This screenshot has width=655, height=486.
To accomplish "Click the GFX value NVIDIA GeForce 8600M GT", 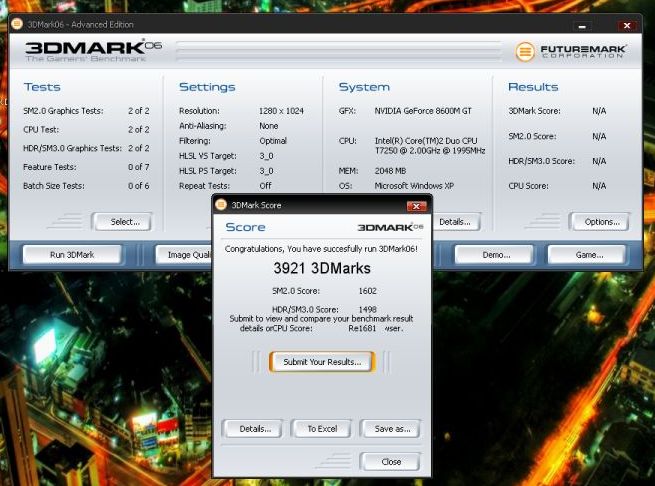I will pyautogui.click(x=423, y=111).
